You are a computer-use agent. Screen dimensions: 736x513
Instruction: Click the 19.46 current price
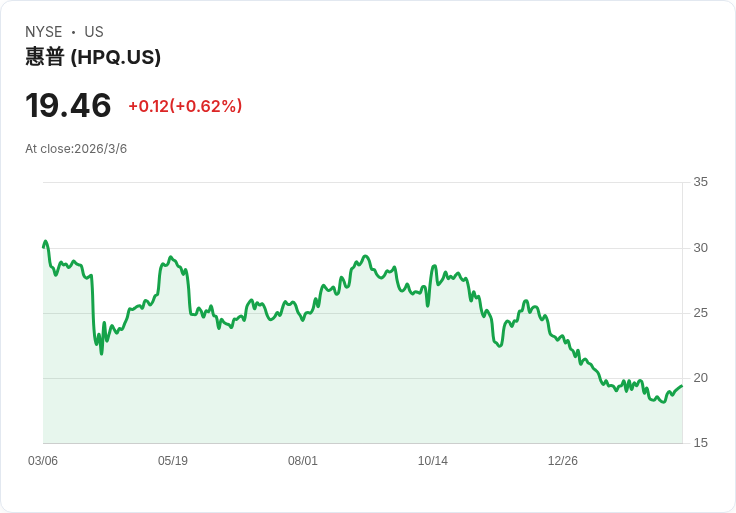(x=68, y=106)
